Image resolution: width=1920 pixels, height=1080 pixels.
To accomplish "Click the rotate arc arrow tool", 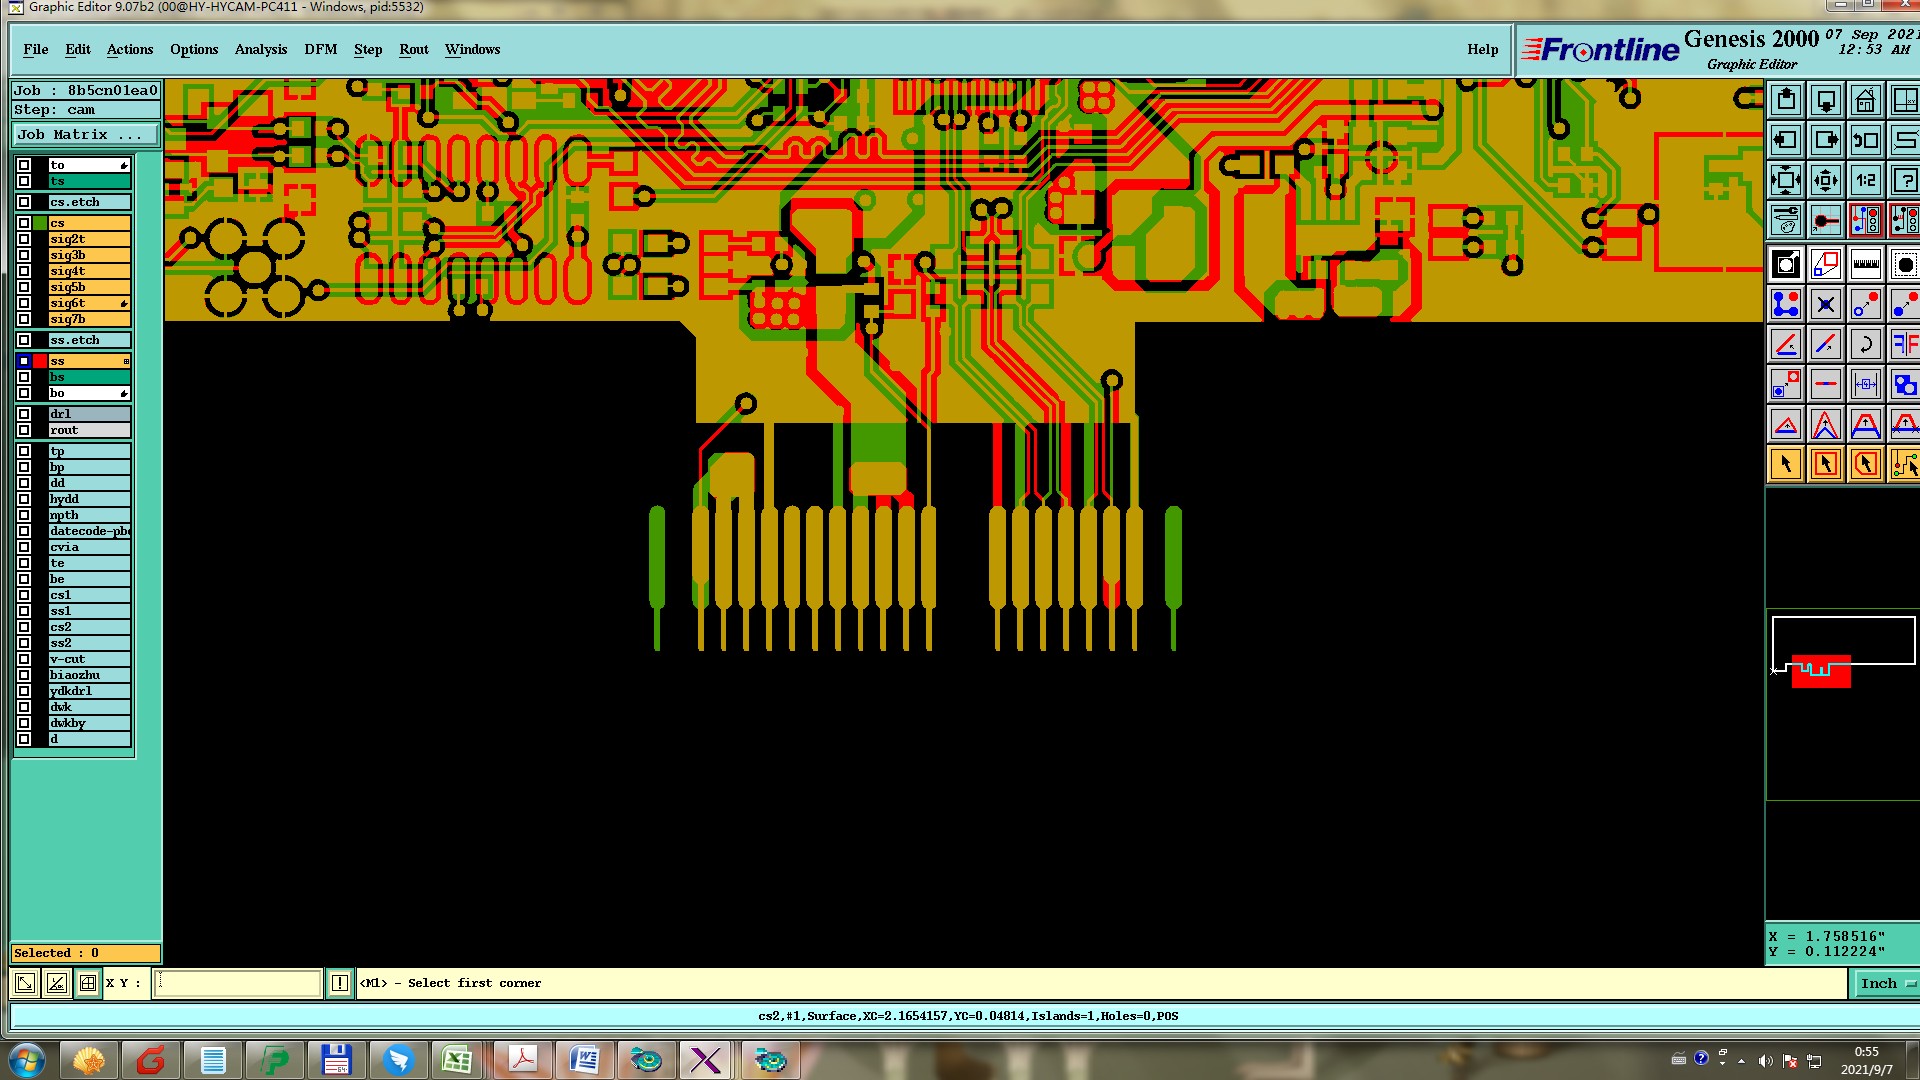I will coord(1865,345).
